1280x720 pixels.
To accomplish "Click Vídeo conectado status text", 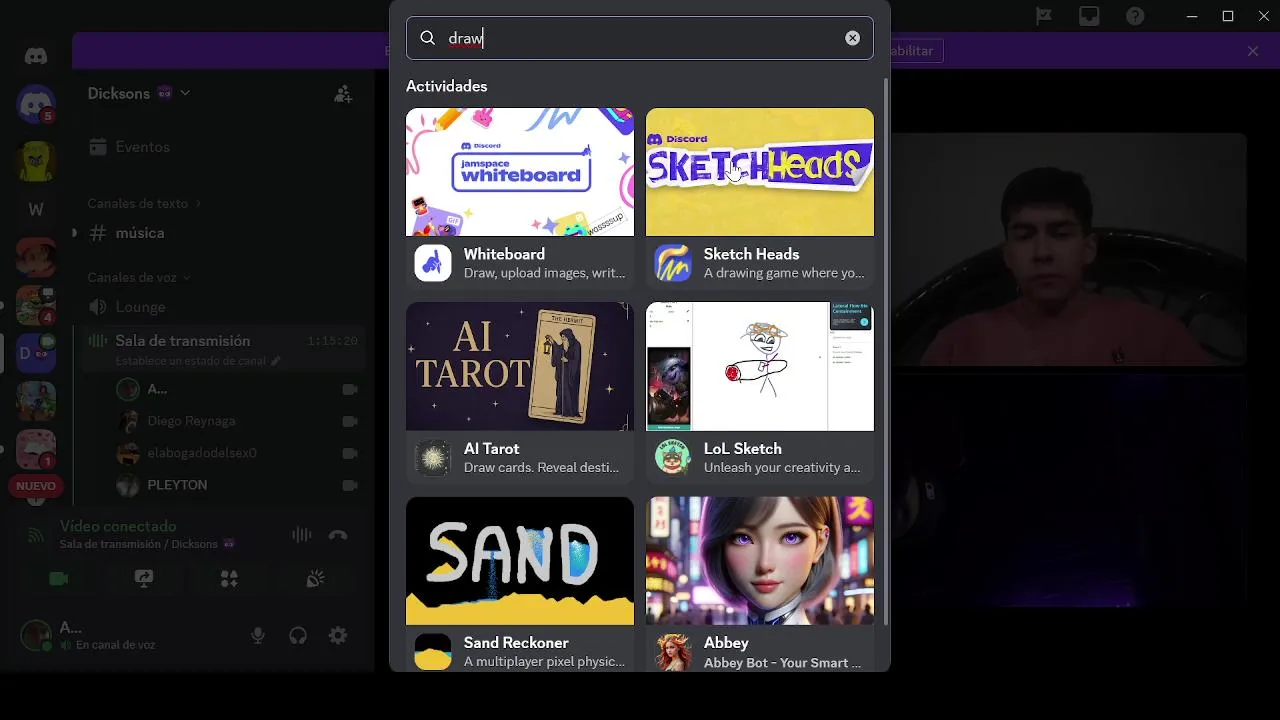I will (x=118, y=526).
